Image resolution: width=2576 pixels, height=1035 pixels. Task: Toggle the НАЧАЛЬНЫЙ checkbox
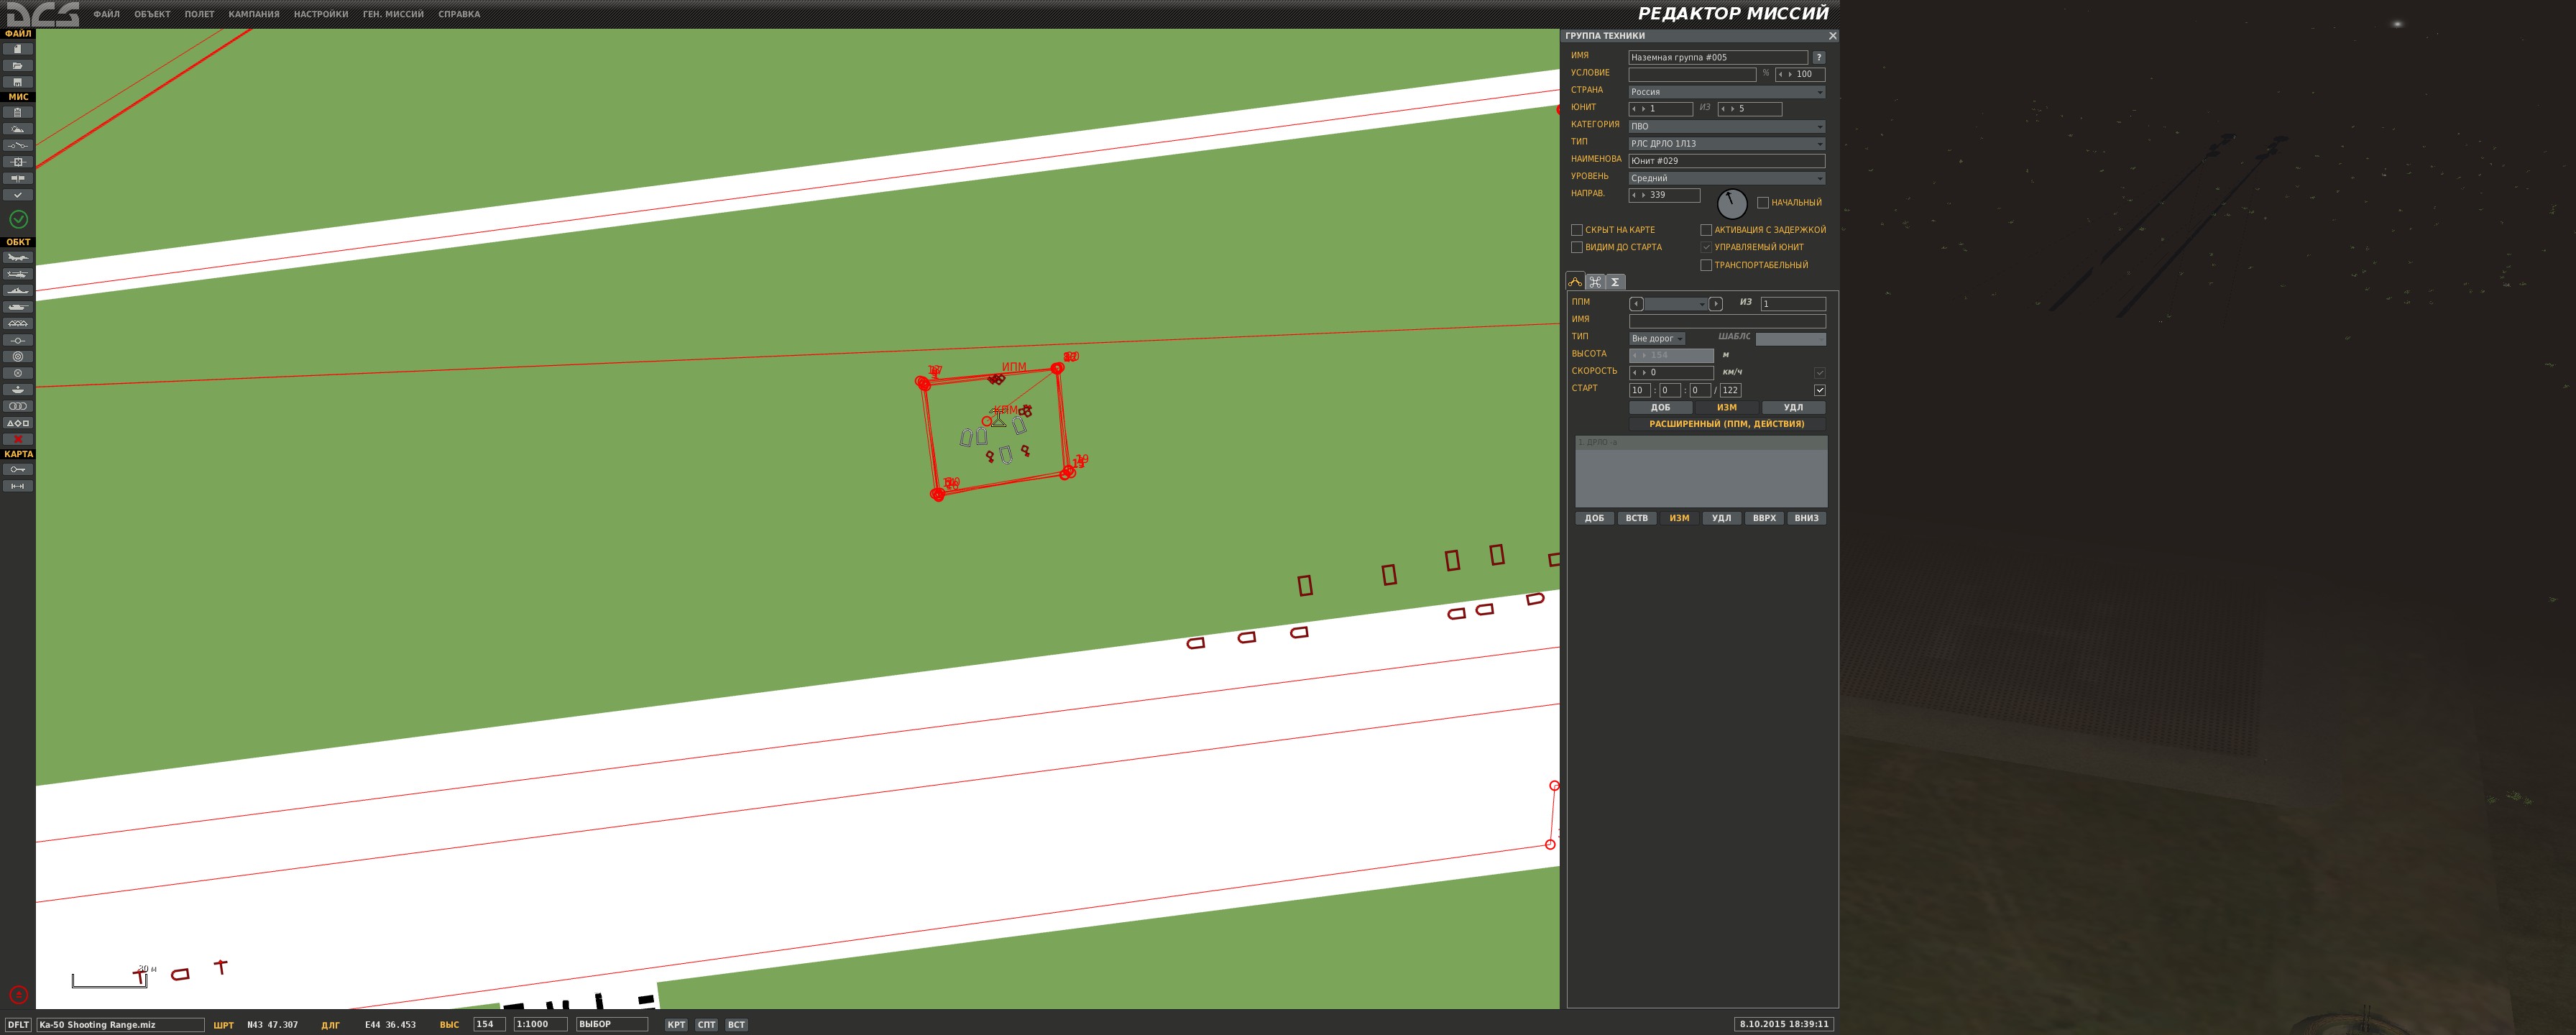pos(1763,203)
